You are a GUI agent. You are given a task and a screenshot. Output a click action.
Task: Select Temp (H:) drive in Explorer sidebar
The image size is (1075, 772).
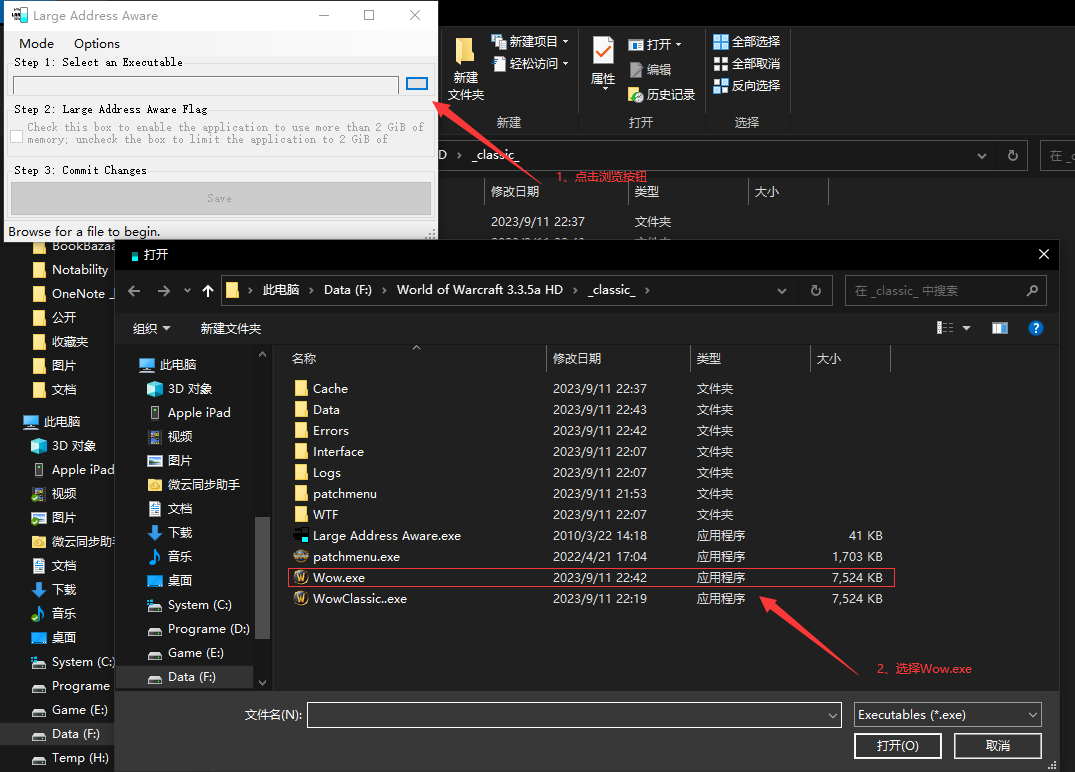pyautogui.click(x=71, y=758)
